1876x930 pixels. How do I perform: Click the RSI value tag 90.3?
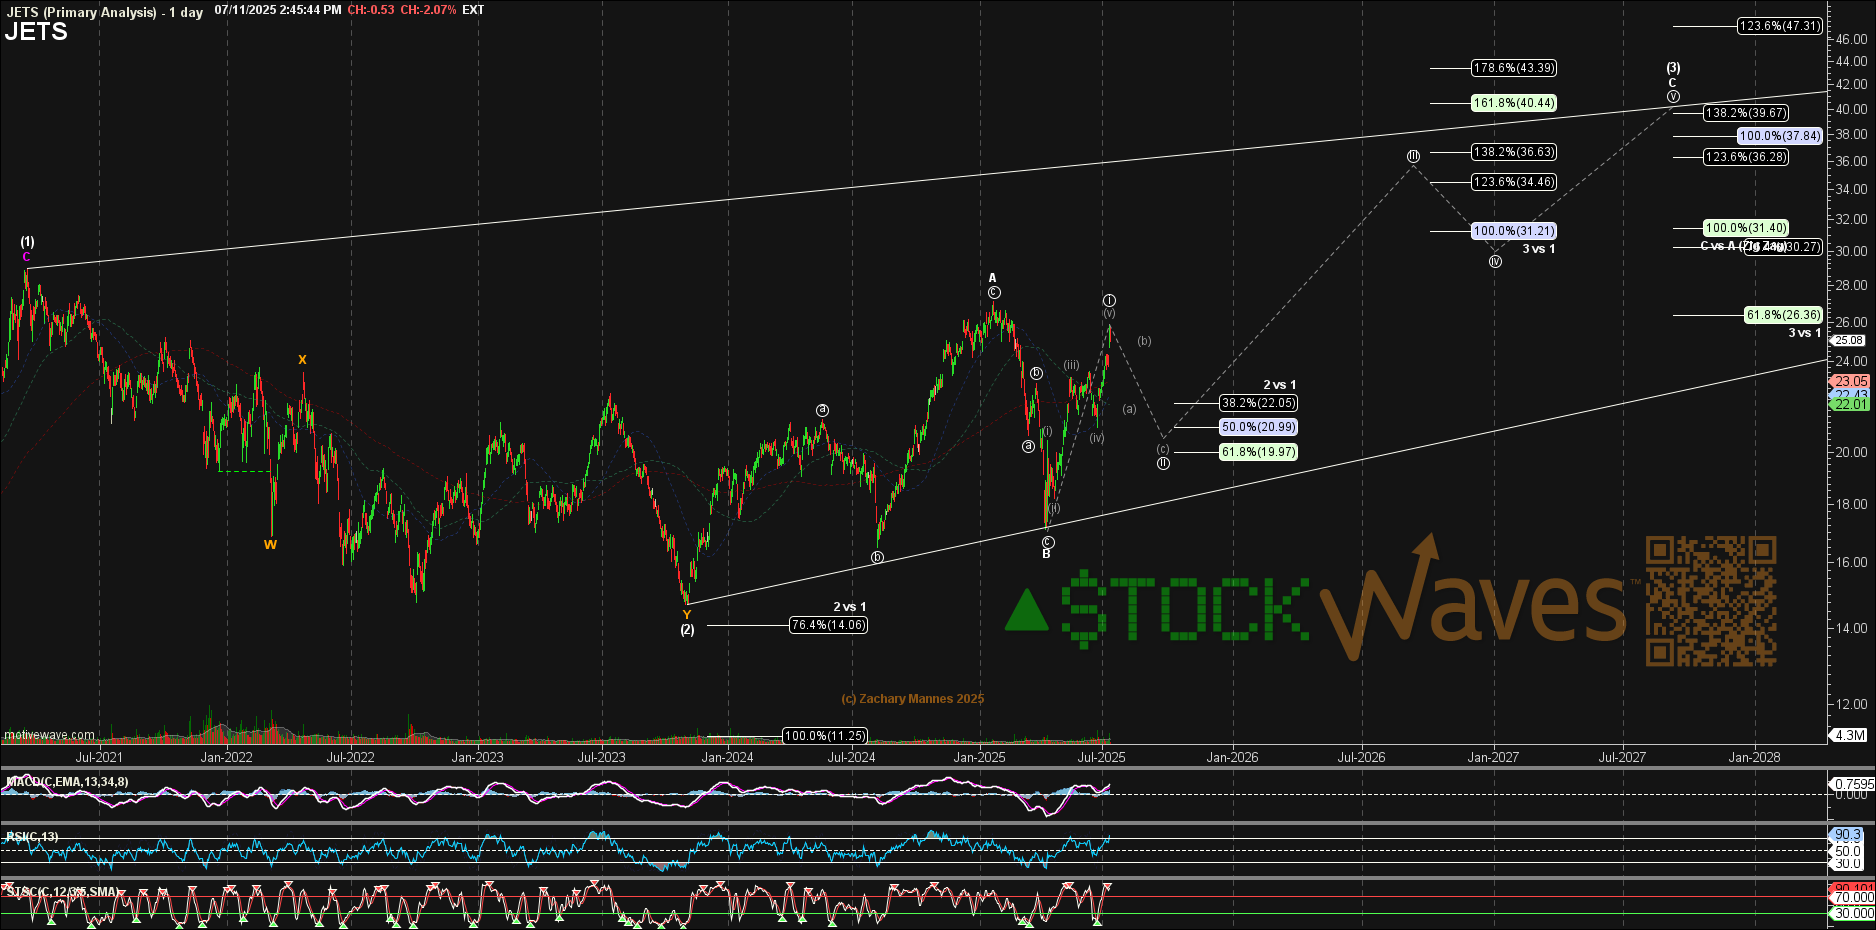click(x=1848, y=835)
